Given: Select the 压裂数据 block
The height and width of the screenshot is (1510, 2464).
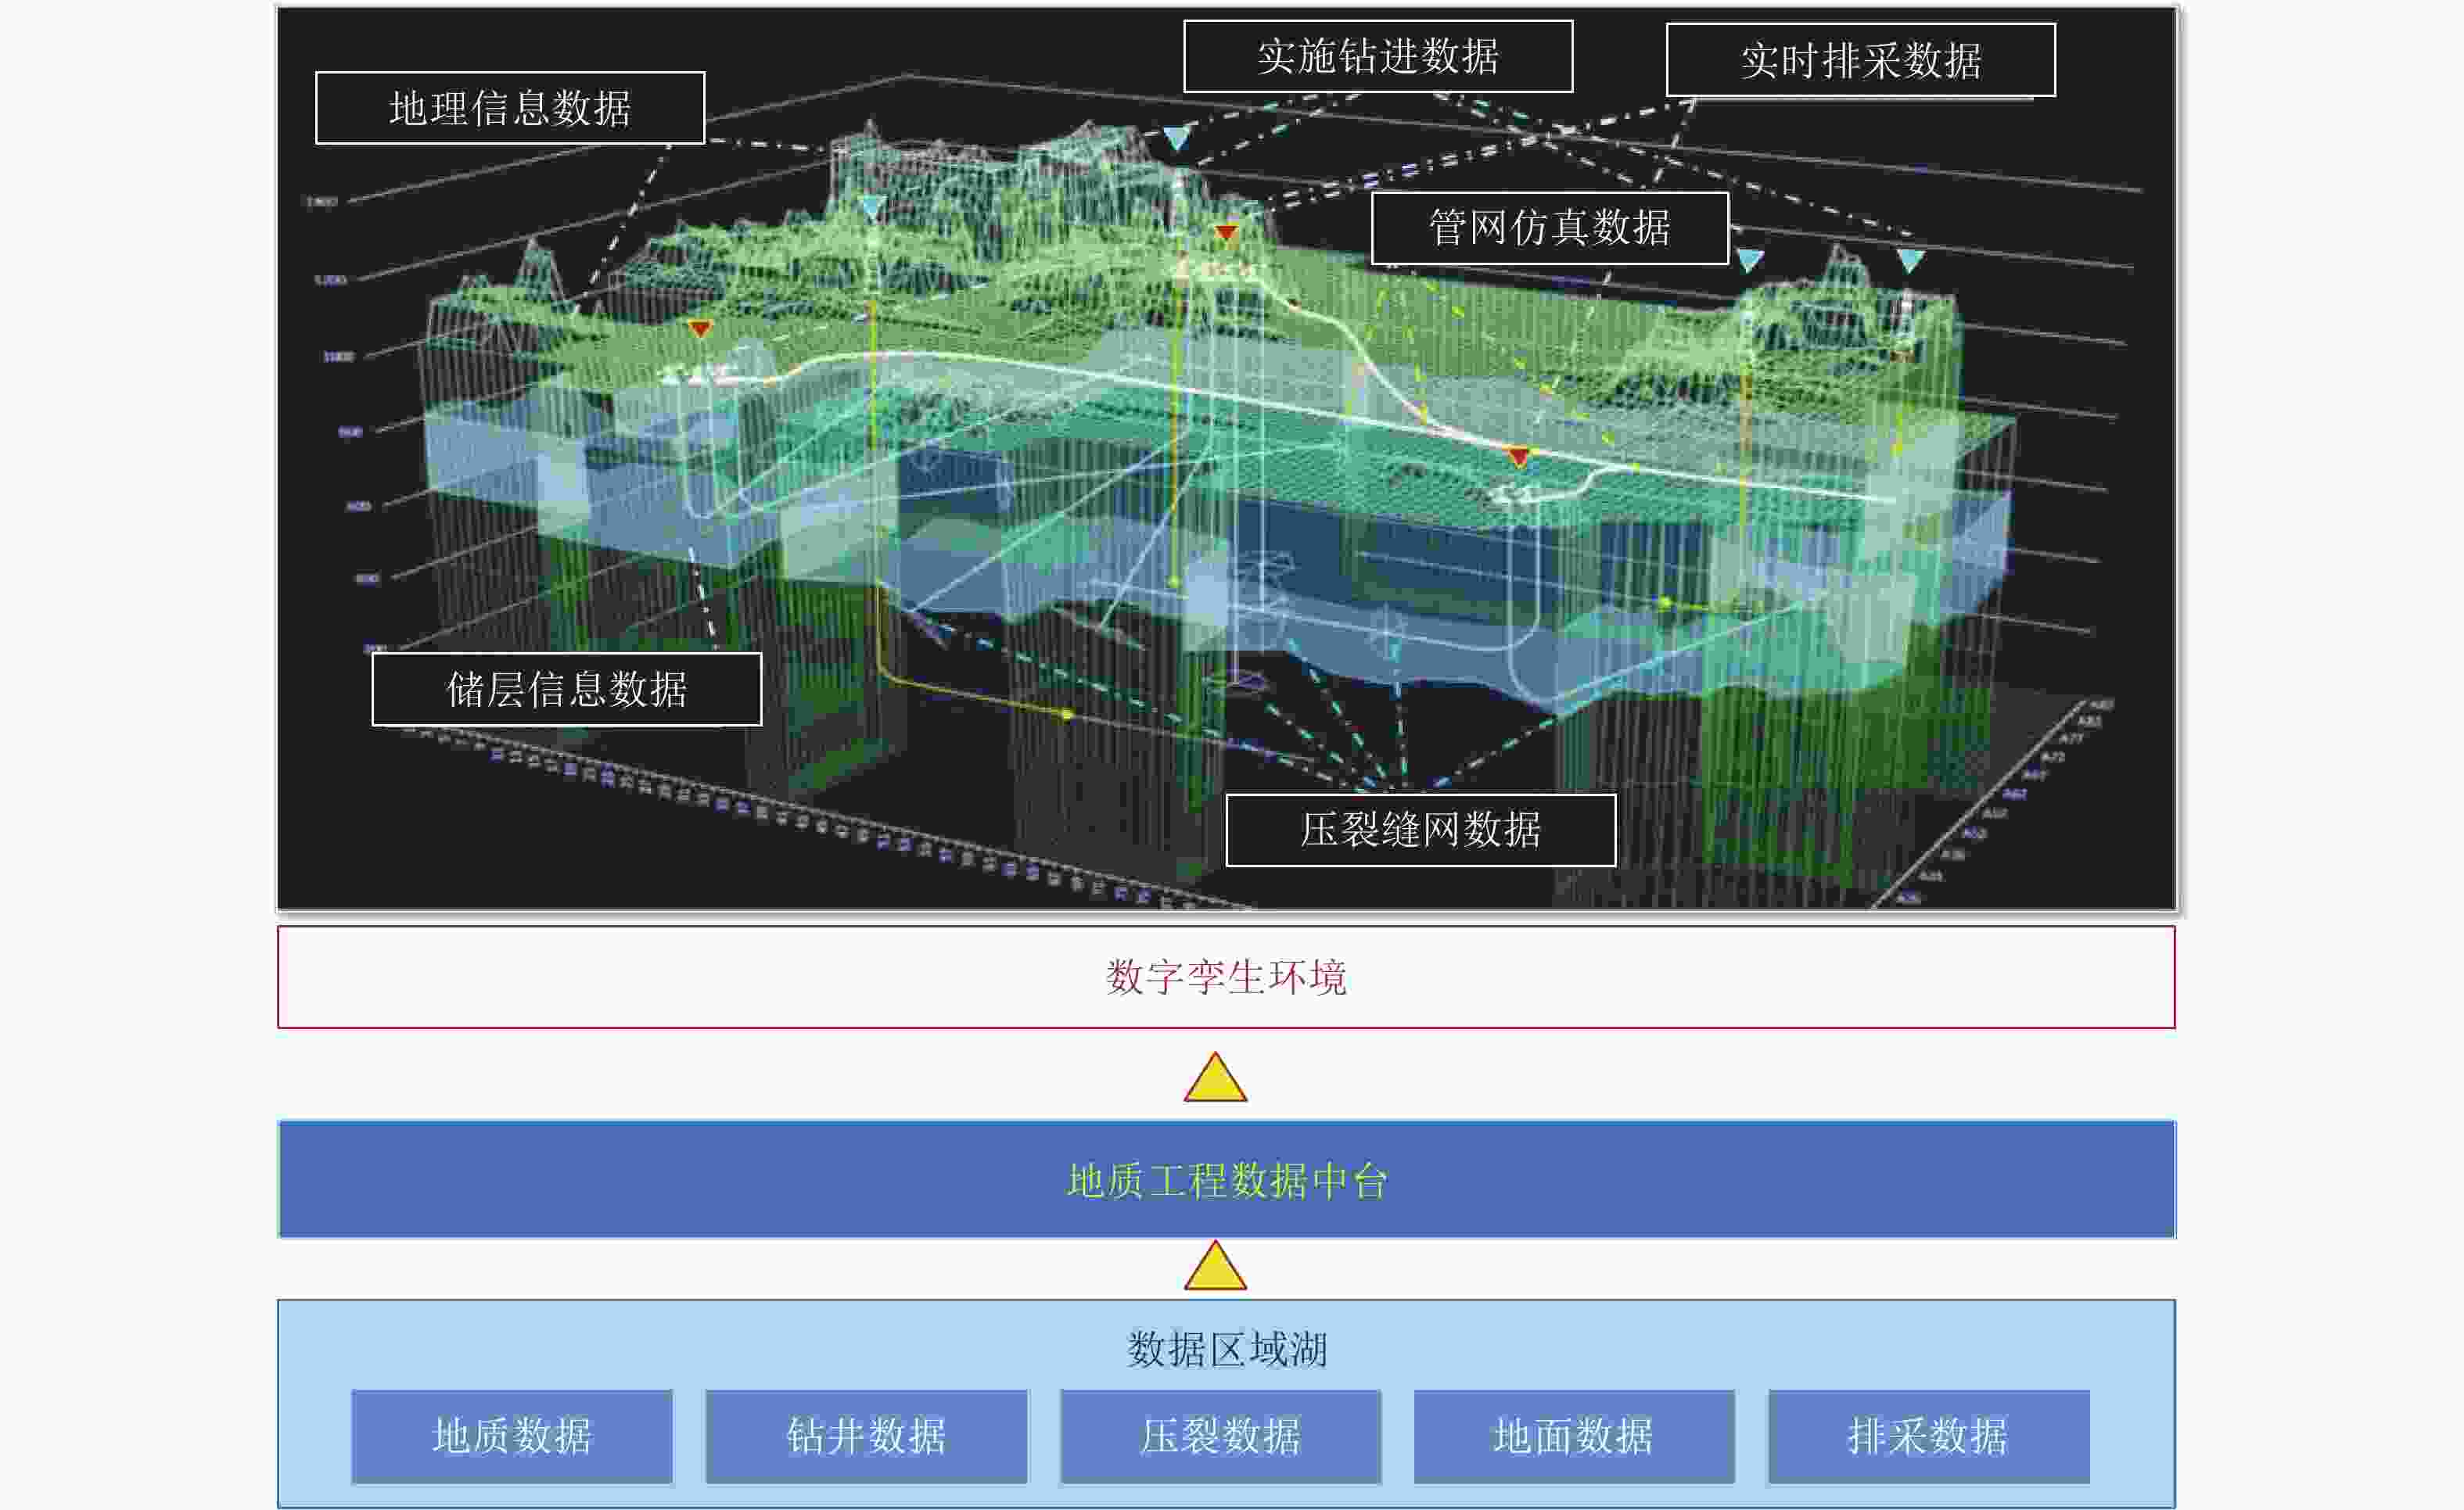Looking at the screenshot, I should (x=1220, y=1436).
